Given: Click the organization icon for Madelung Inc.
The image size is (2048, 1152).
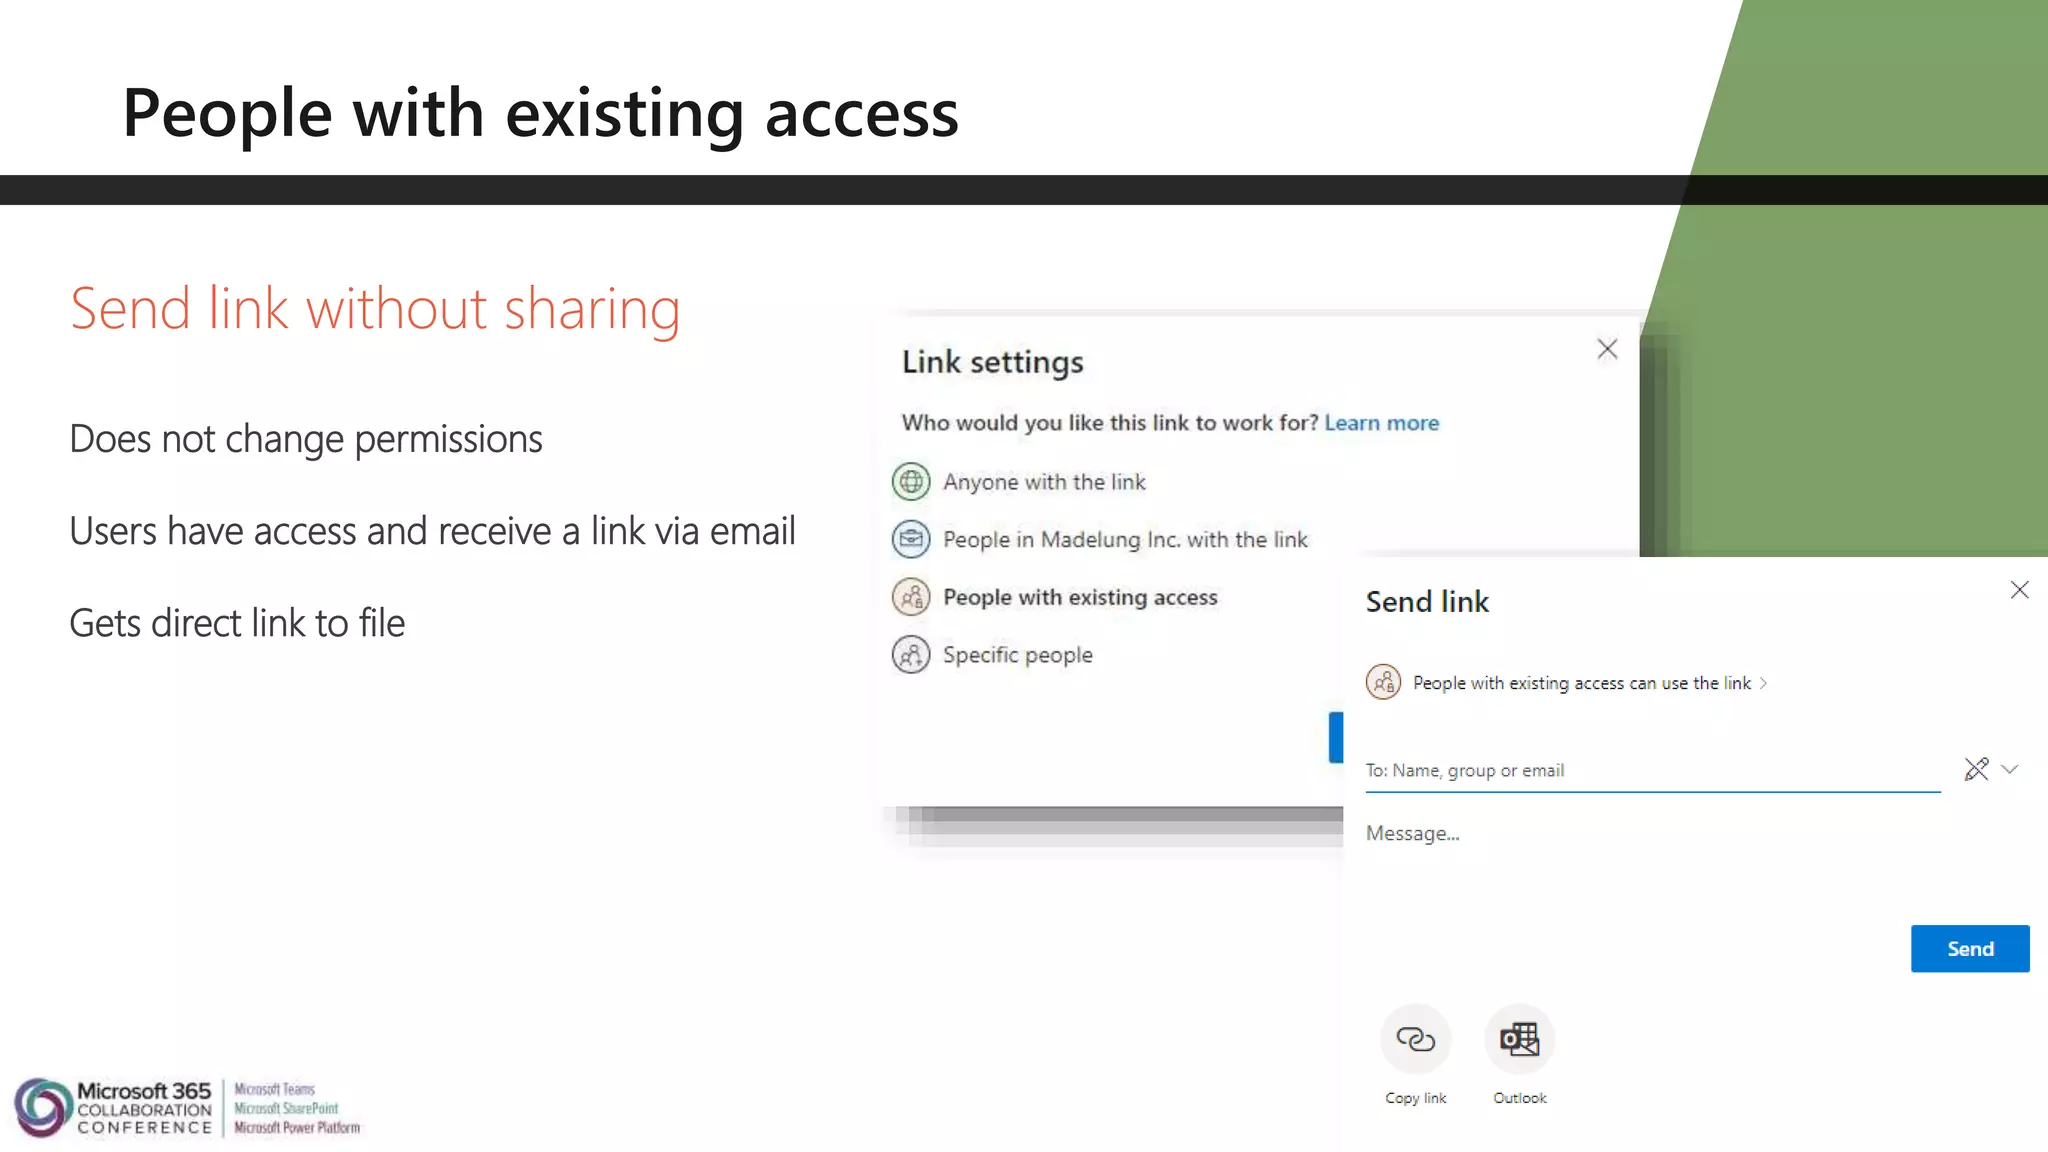Looking at the screenshot, I should pyautogui.click(x=911, y=540).
